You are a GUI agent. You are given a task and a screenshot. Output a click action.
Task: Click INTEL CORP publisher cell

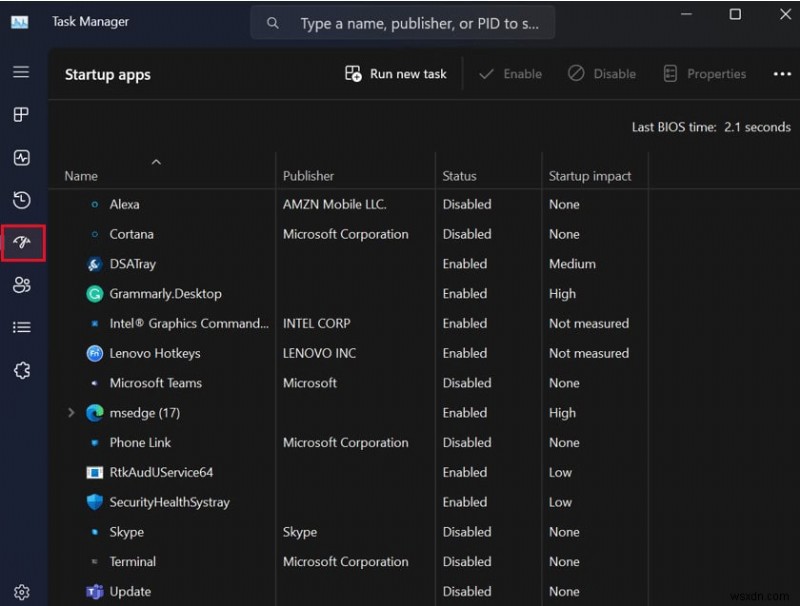coord(316,323)
